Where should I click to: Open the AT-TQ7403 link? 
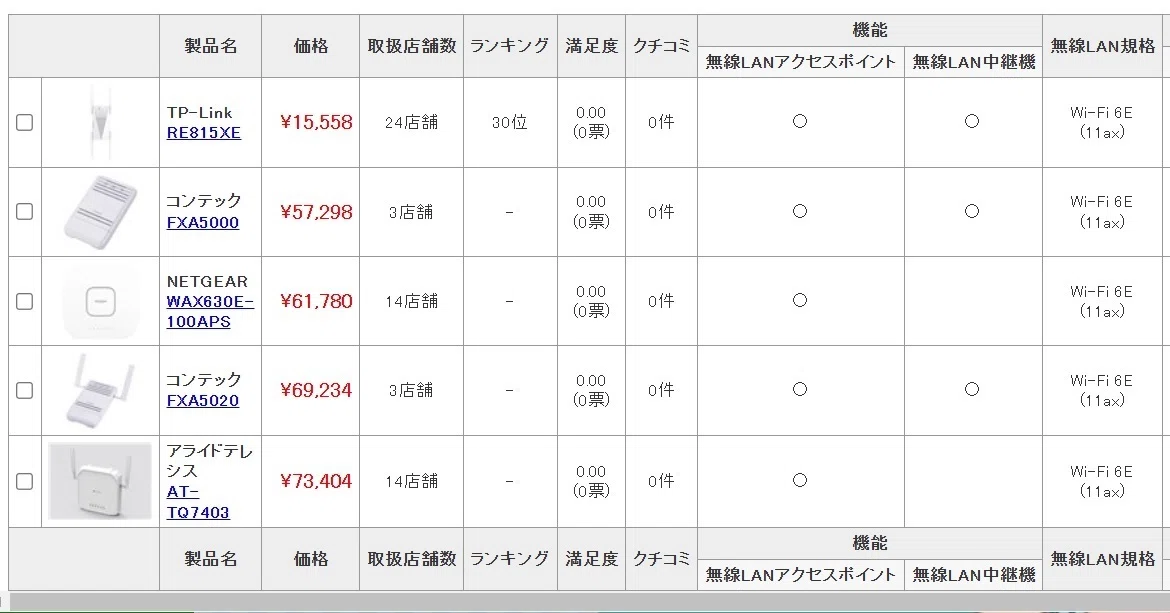click(198, 502)
